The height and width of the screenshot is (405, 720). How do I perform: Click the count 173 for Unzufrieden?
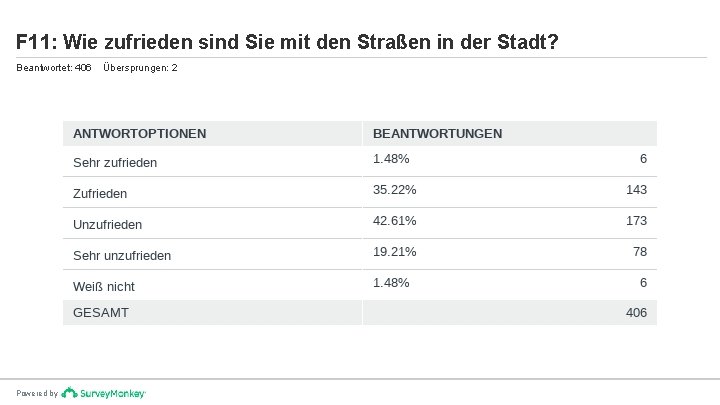click(x=636, y=221)
